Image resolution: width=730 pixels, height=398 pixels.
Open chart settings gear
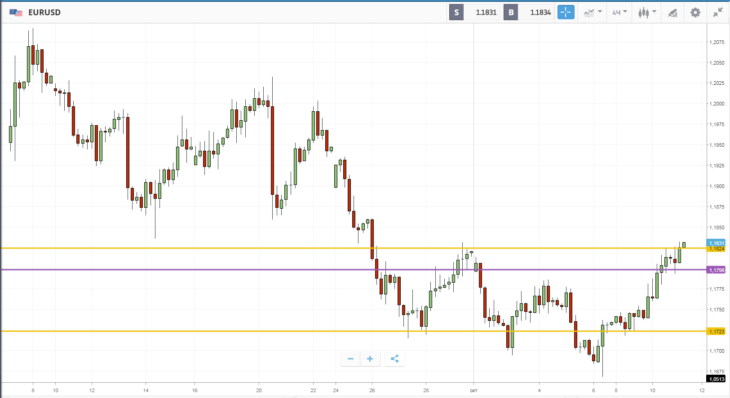pyautogui.click(x=695, y=13)
